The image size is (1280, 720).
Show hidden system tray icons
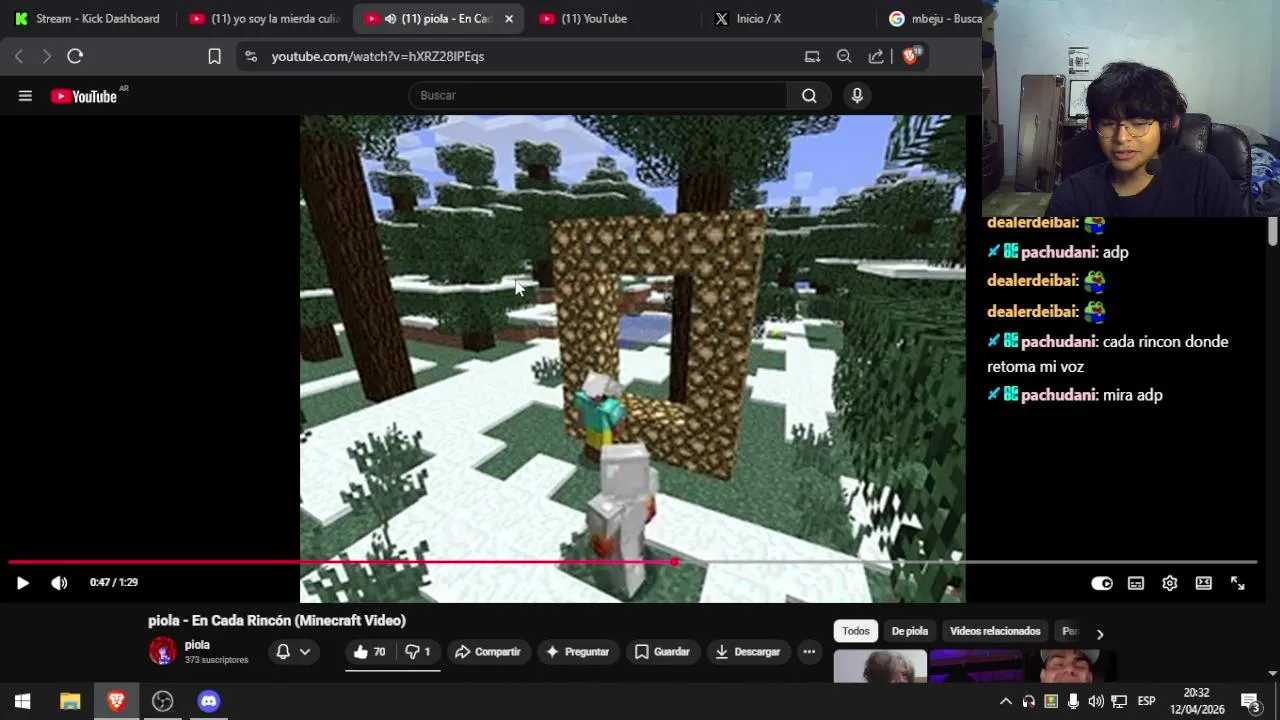click(x=1006, y=701)
